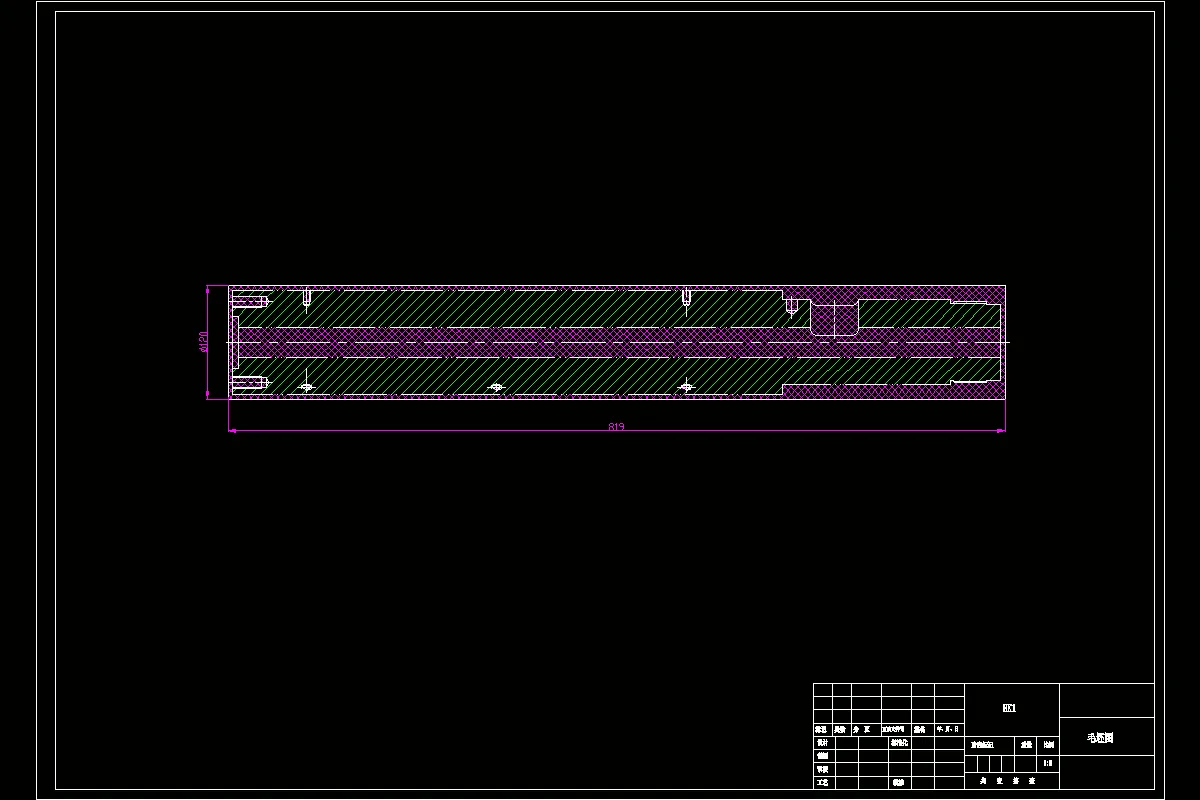
Task: Click the 1:1 scale value in title block
Action: point(1047,763)
